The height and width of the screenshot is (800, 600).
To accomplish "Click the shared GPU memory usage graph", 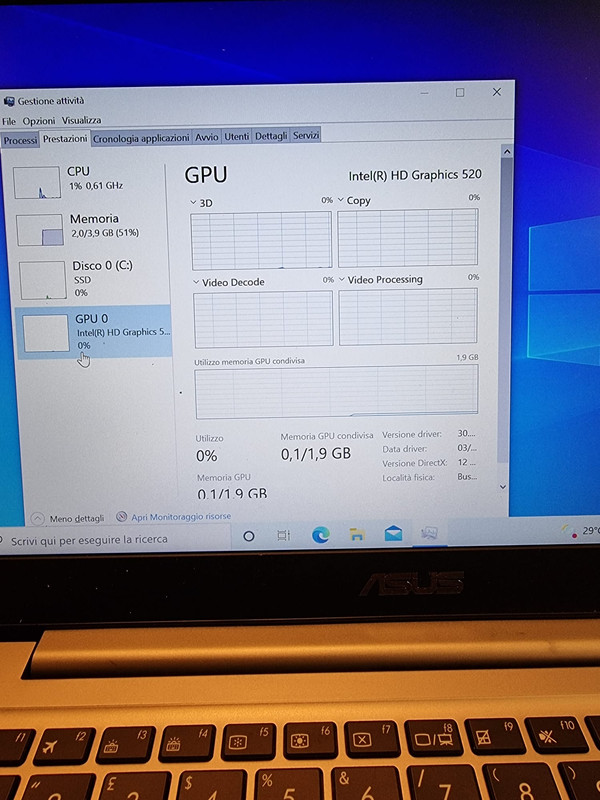I will (x=337, y=391).
